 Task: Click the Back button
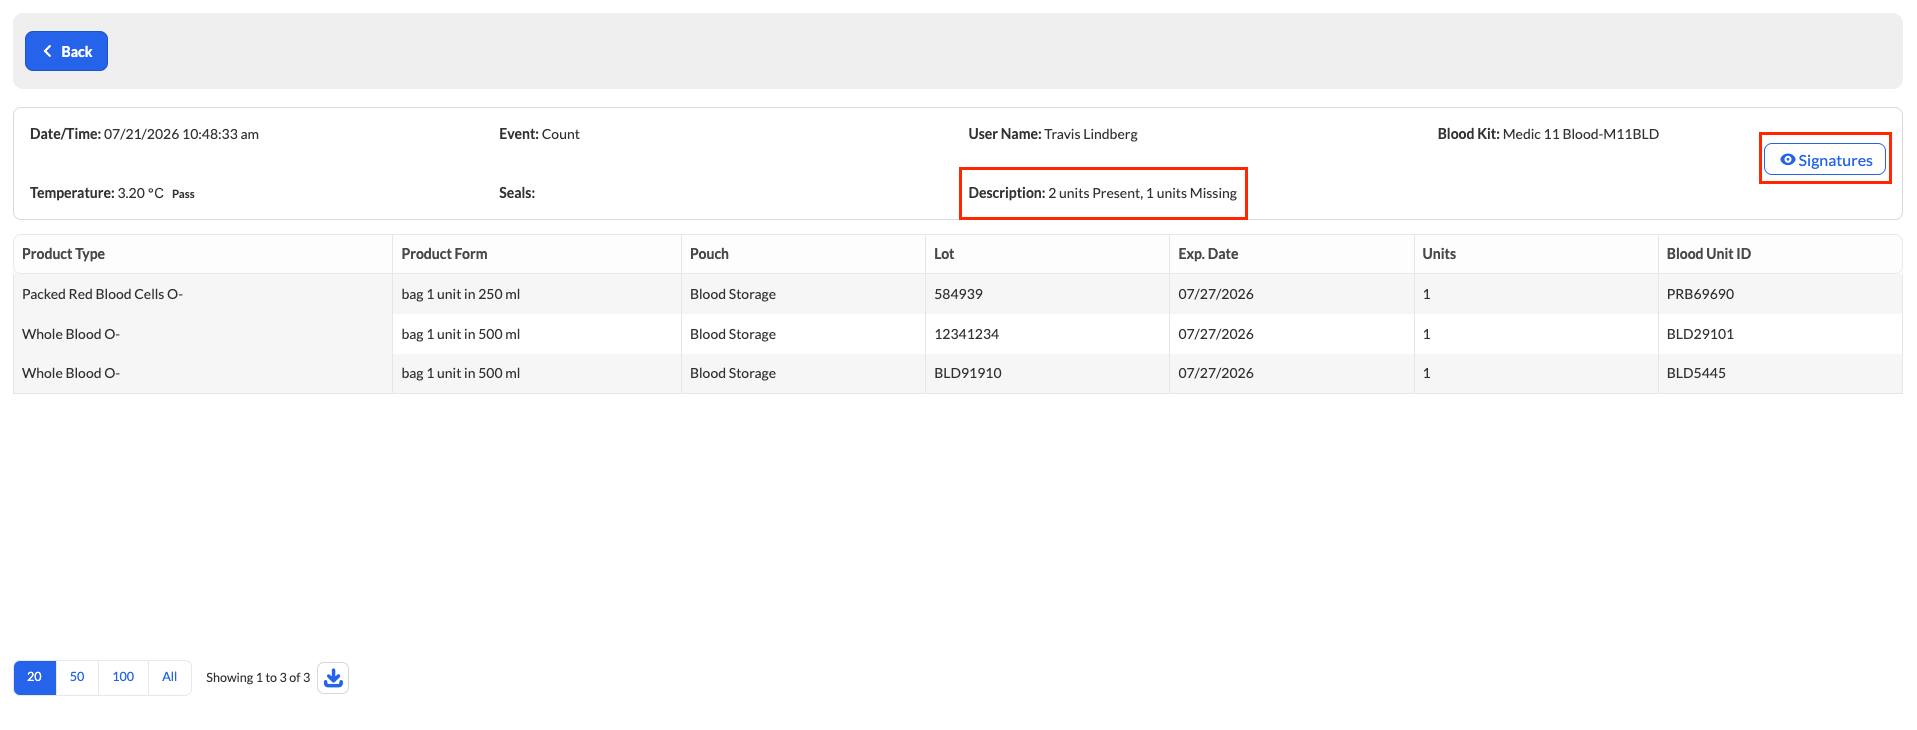pyautogui.click(x=66, y=51)
